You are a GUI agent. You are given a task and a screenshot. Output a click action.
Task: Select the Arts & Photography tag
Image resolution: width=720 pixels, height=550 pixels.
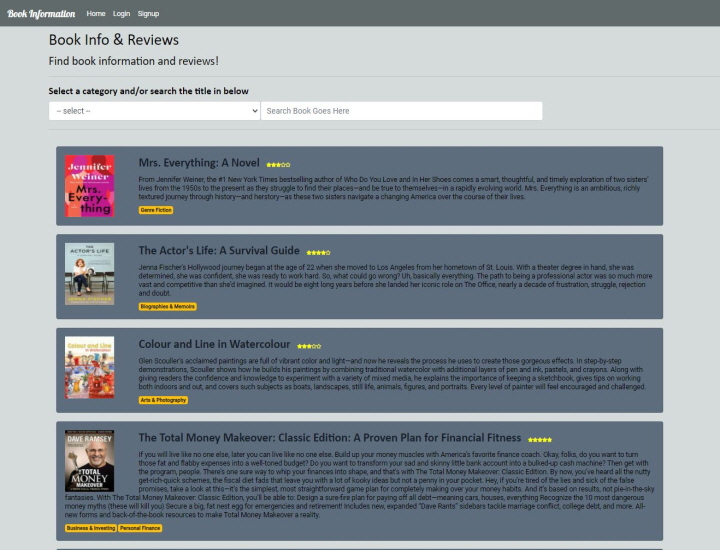(163, 400)
